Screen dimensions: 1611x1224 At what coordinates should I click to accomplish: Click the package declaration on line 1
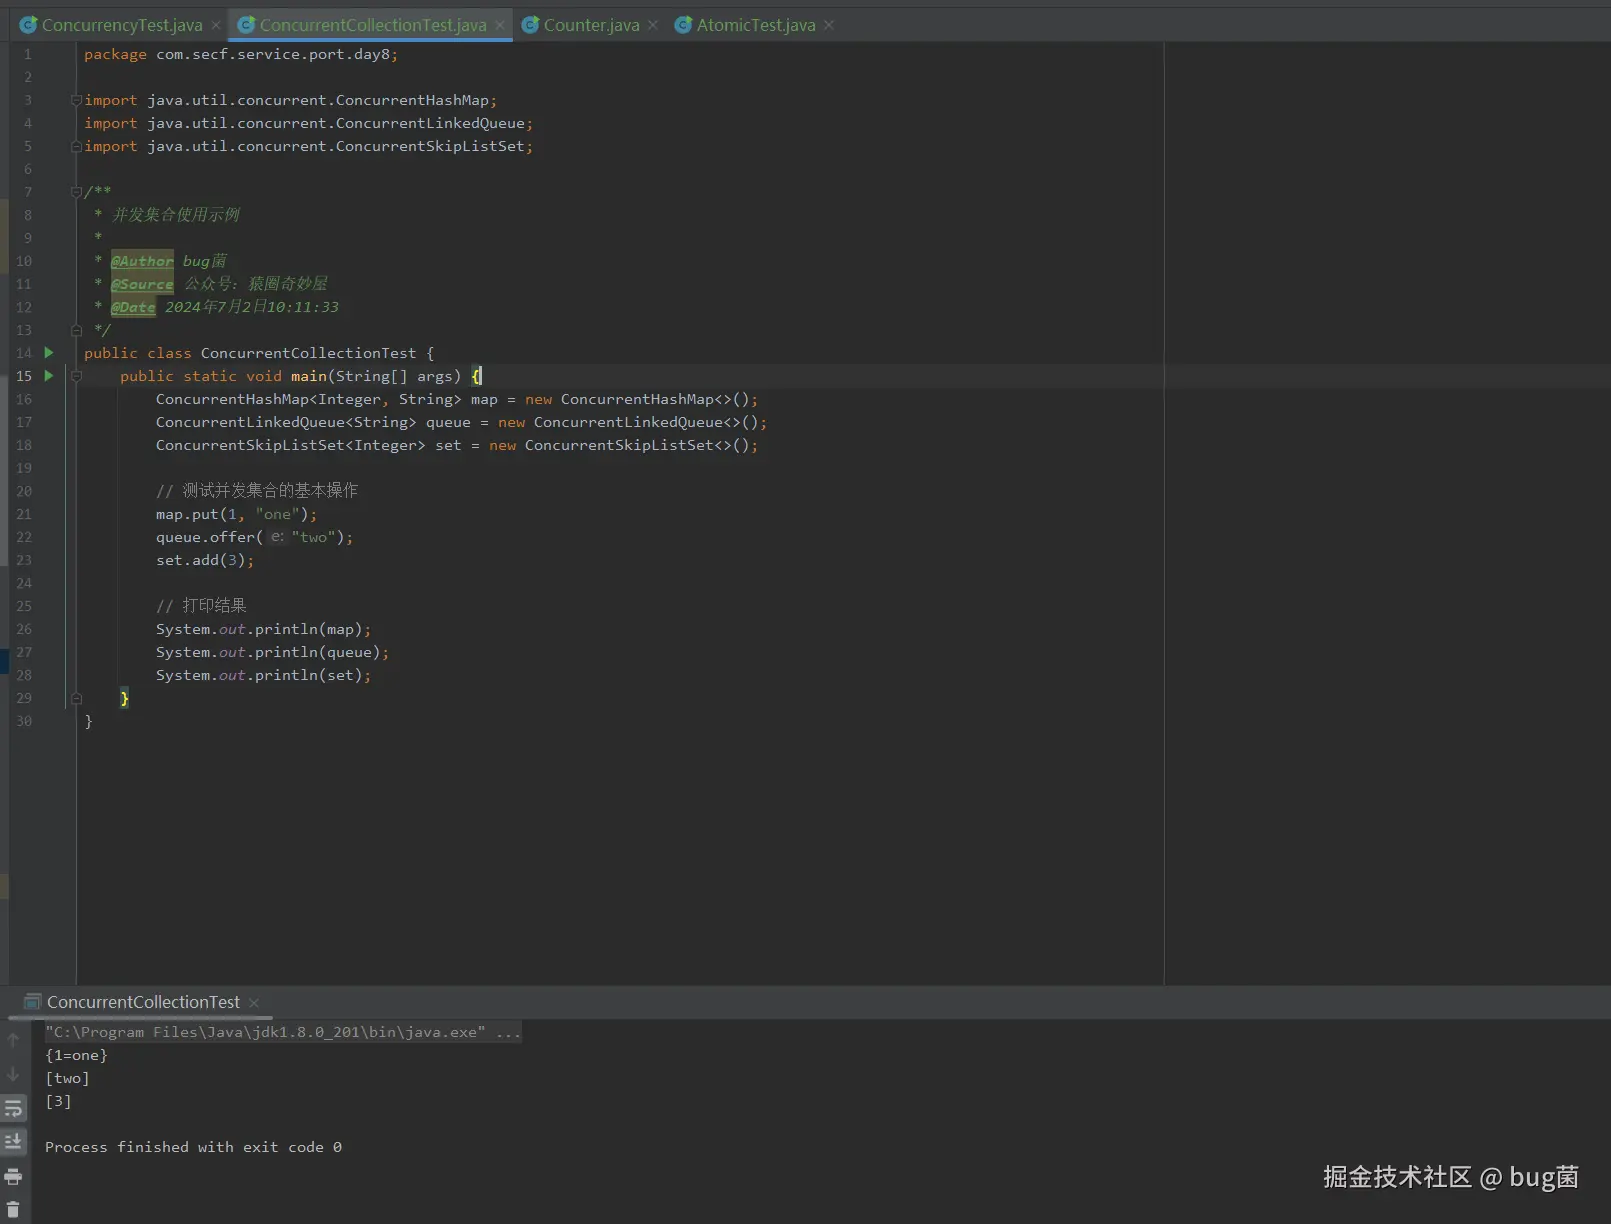(241, 54)
